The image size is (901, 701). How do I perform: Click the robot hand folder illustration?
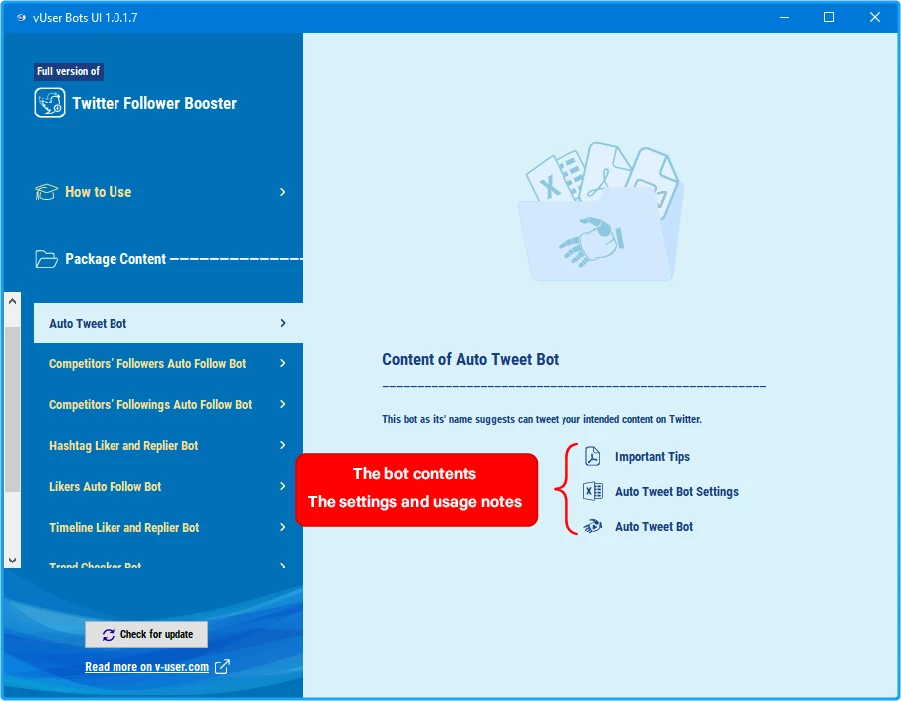point(601,211)
